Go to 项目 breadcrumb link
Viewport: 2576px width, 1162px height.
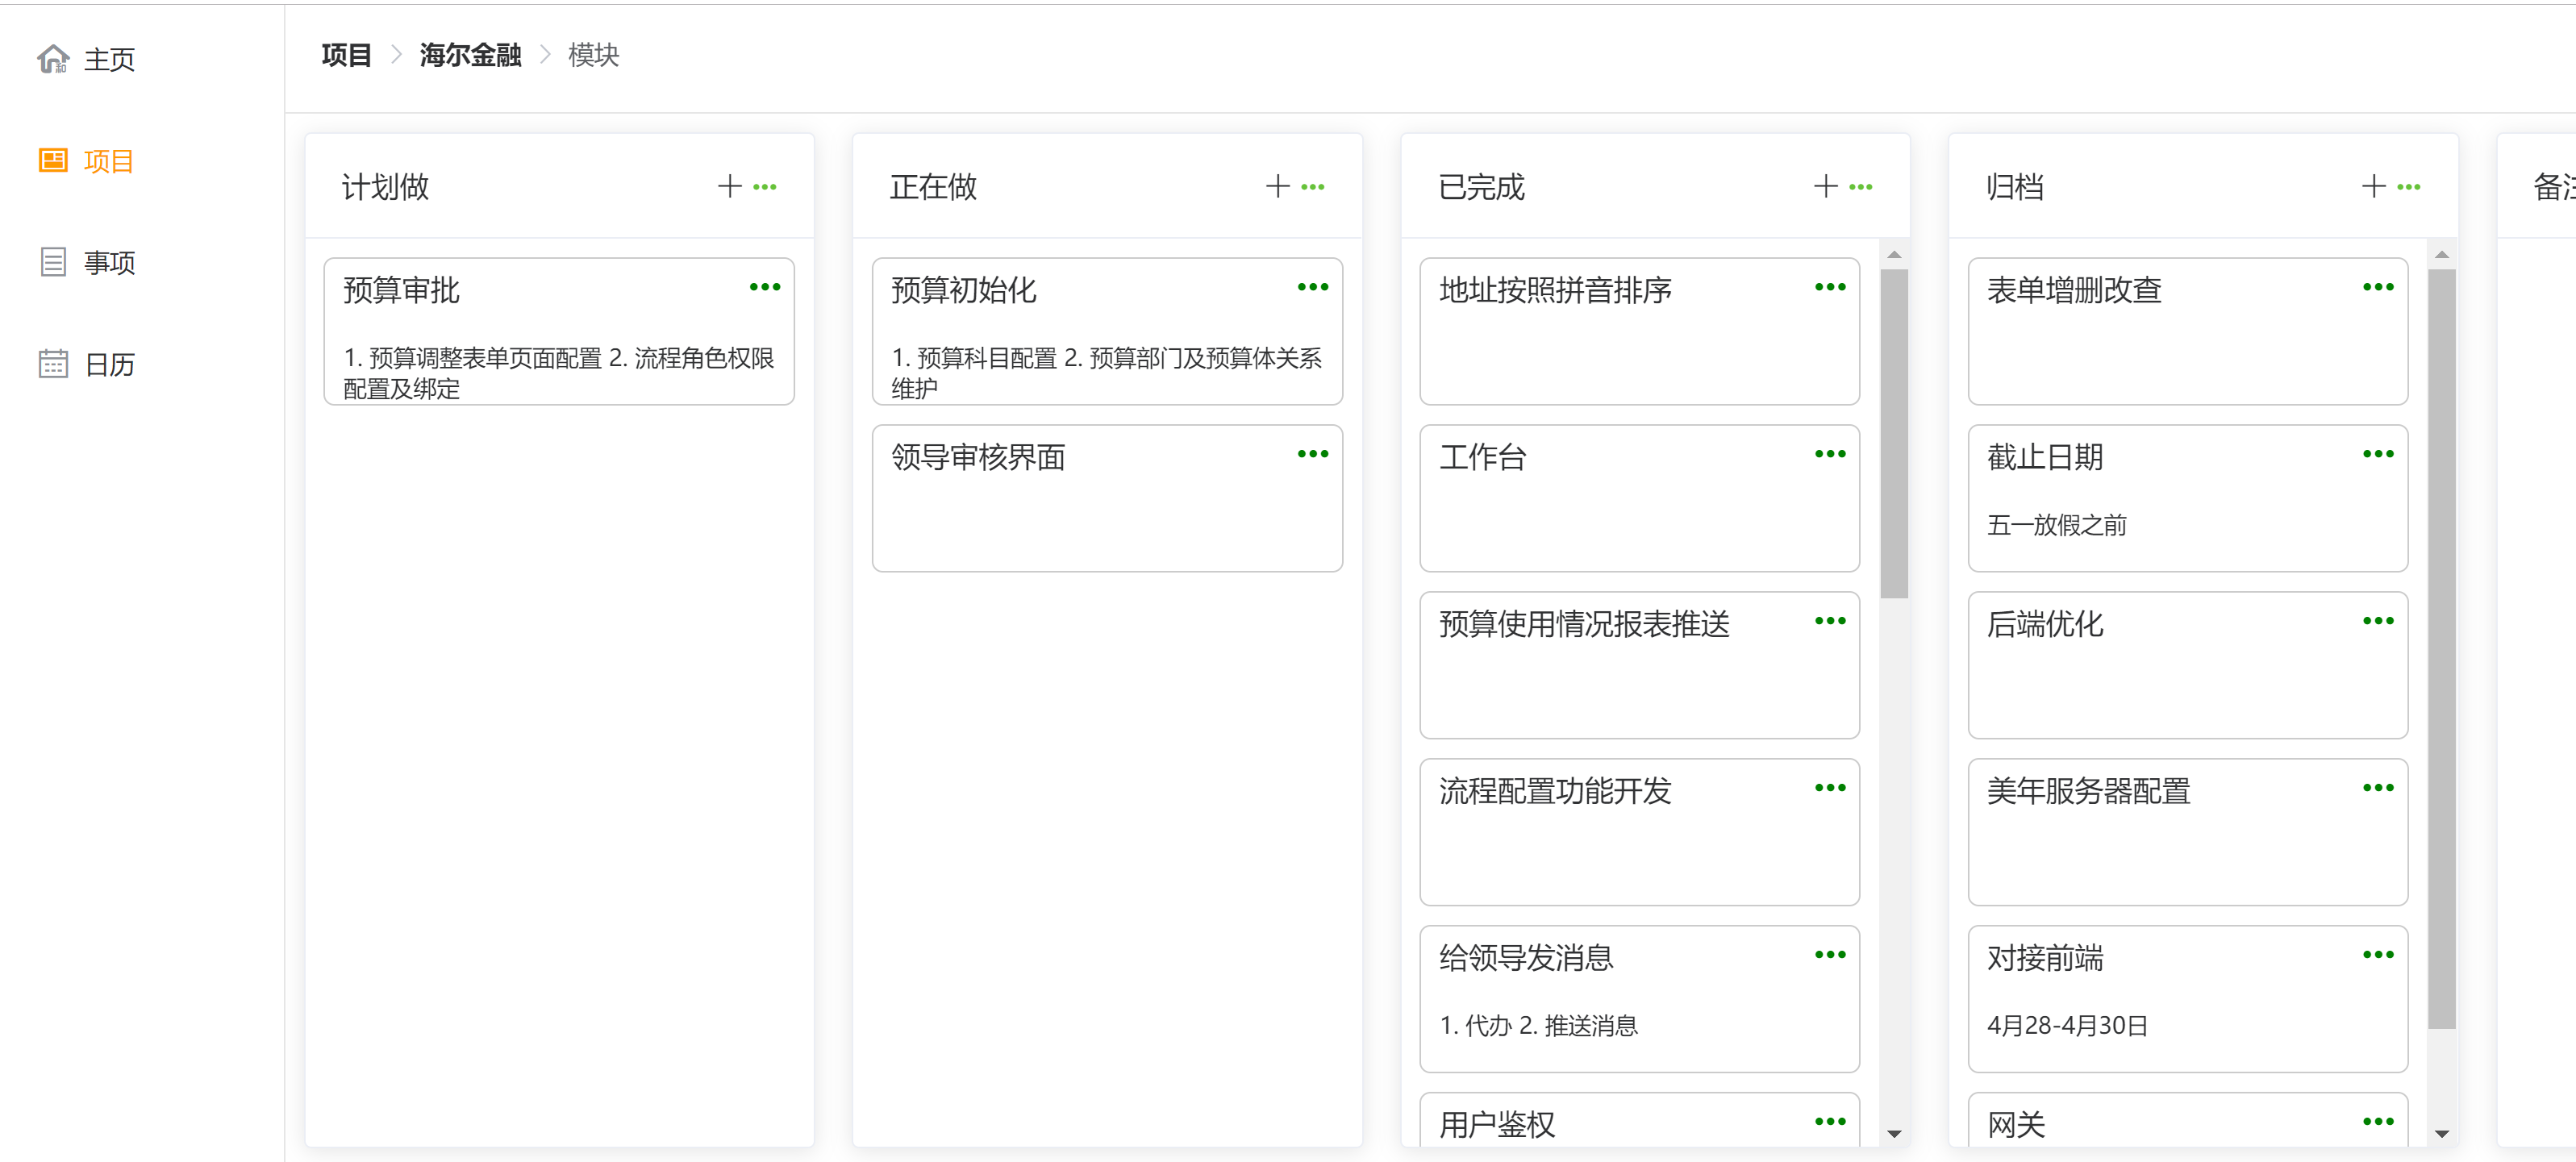tap(346, 55)
